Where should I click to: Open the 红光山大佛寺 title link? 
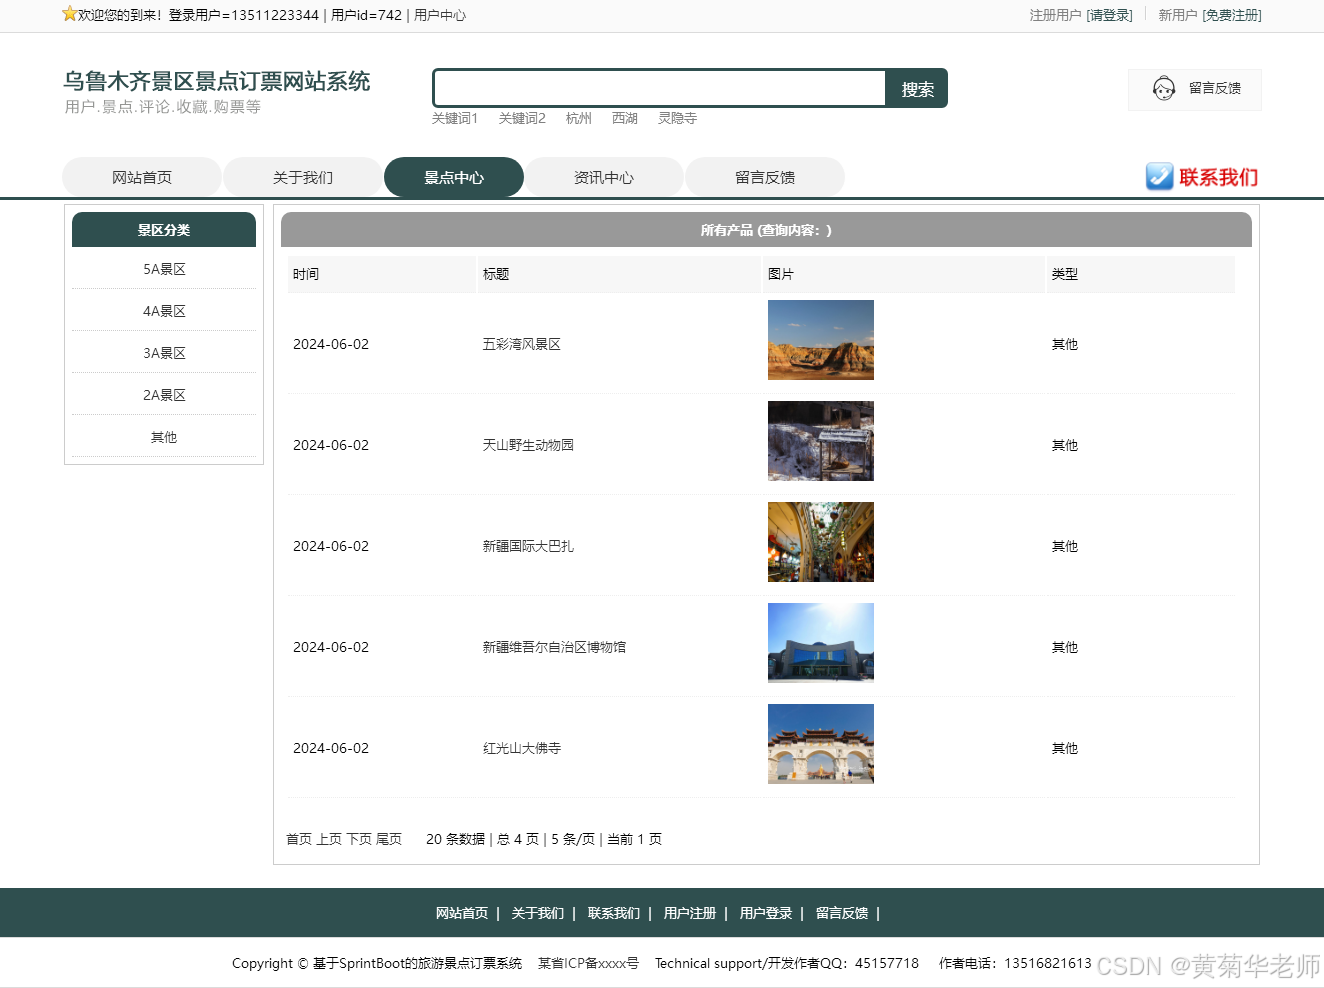[522, 748]
